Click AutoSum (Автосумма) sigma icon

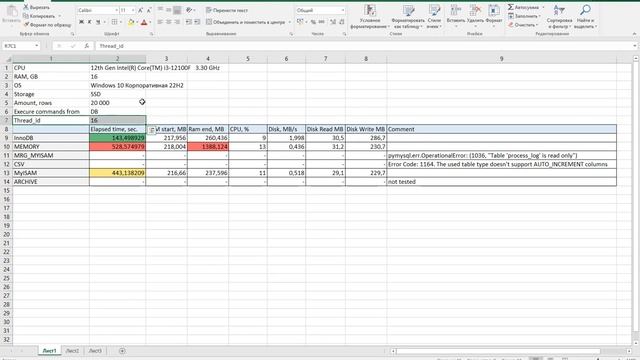511,7
